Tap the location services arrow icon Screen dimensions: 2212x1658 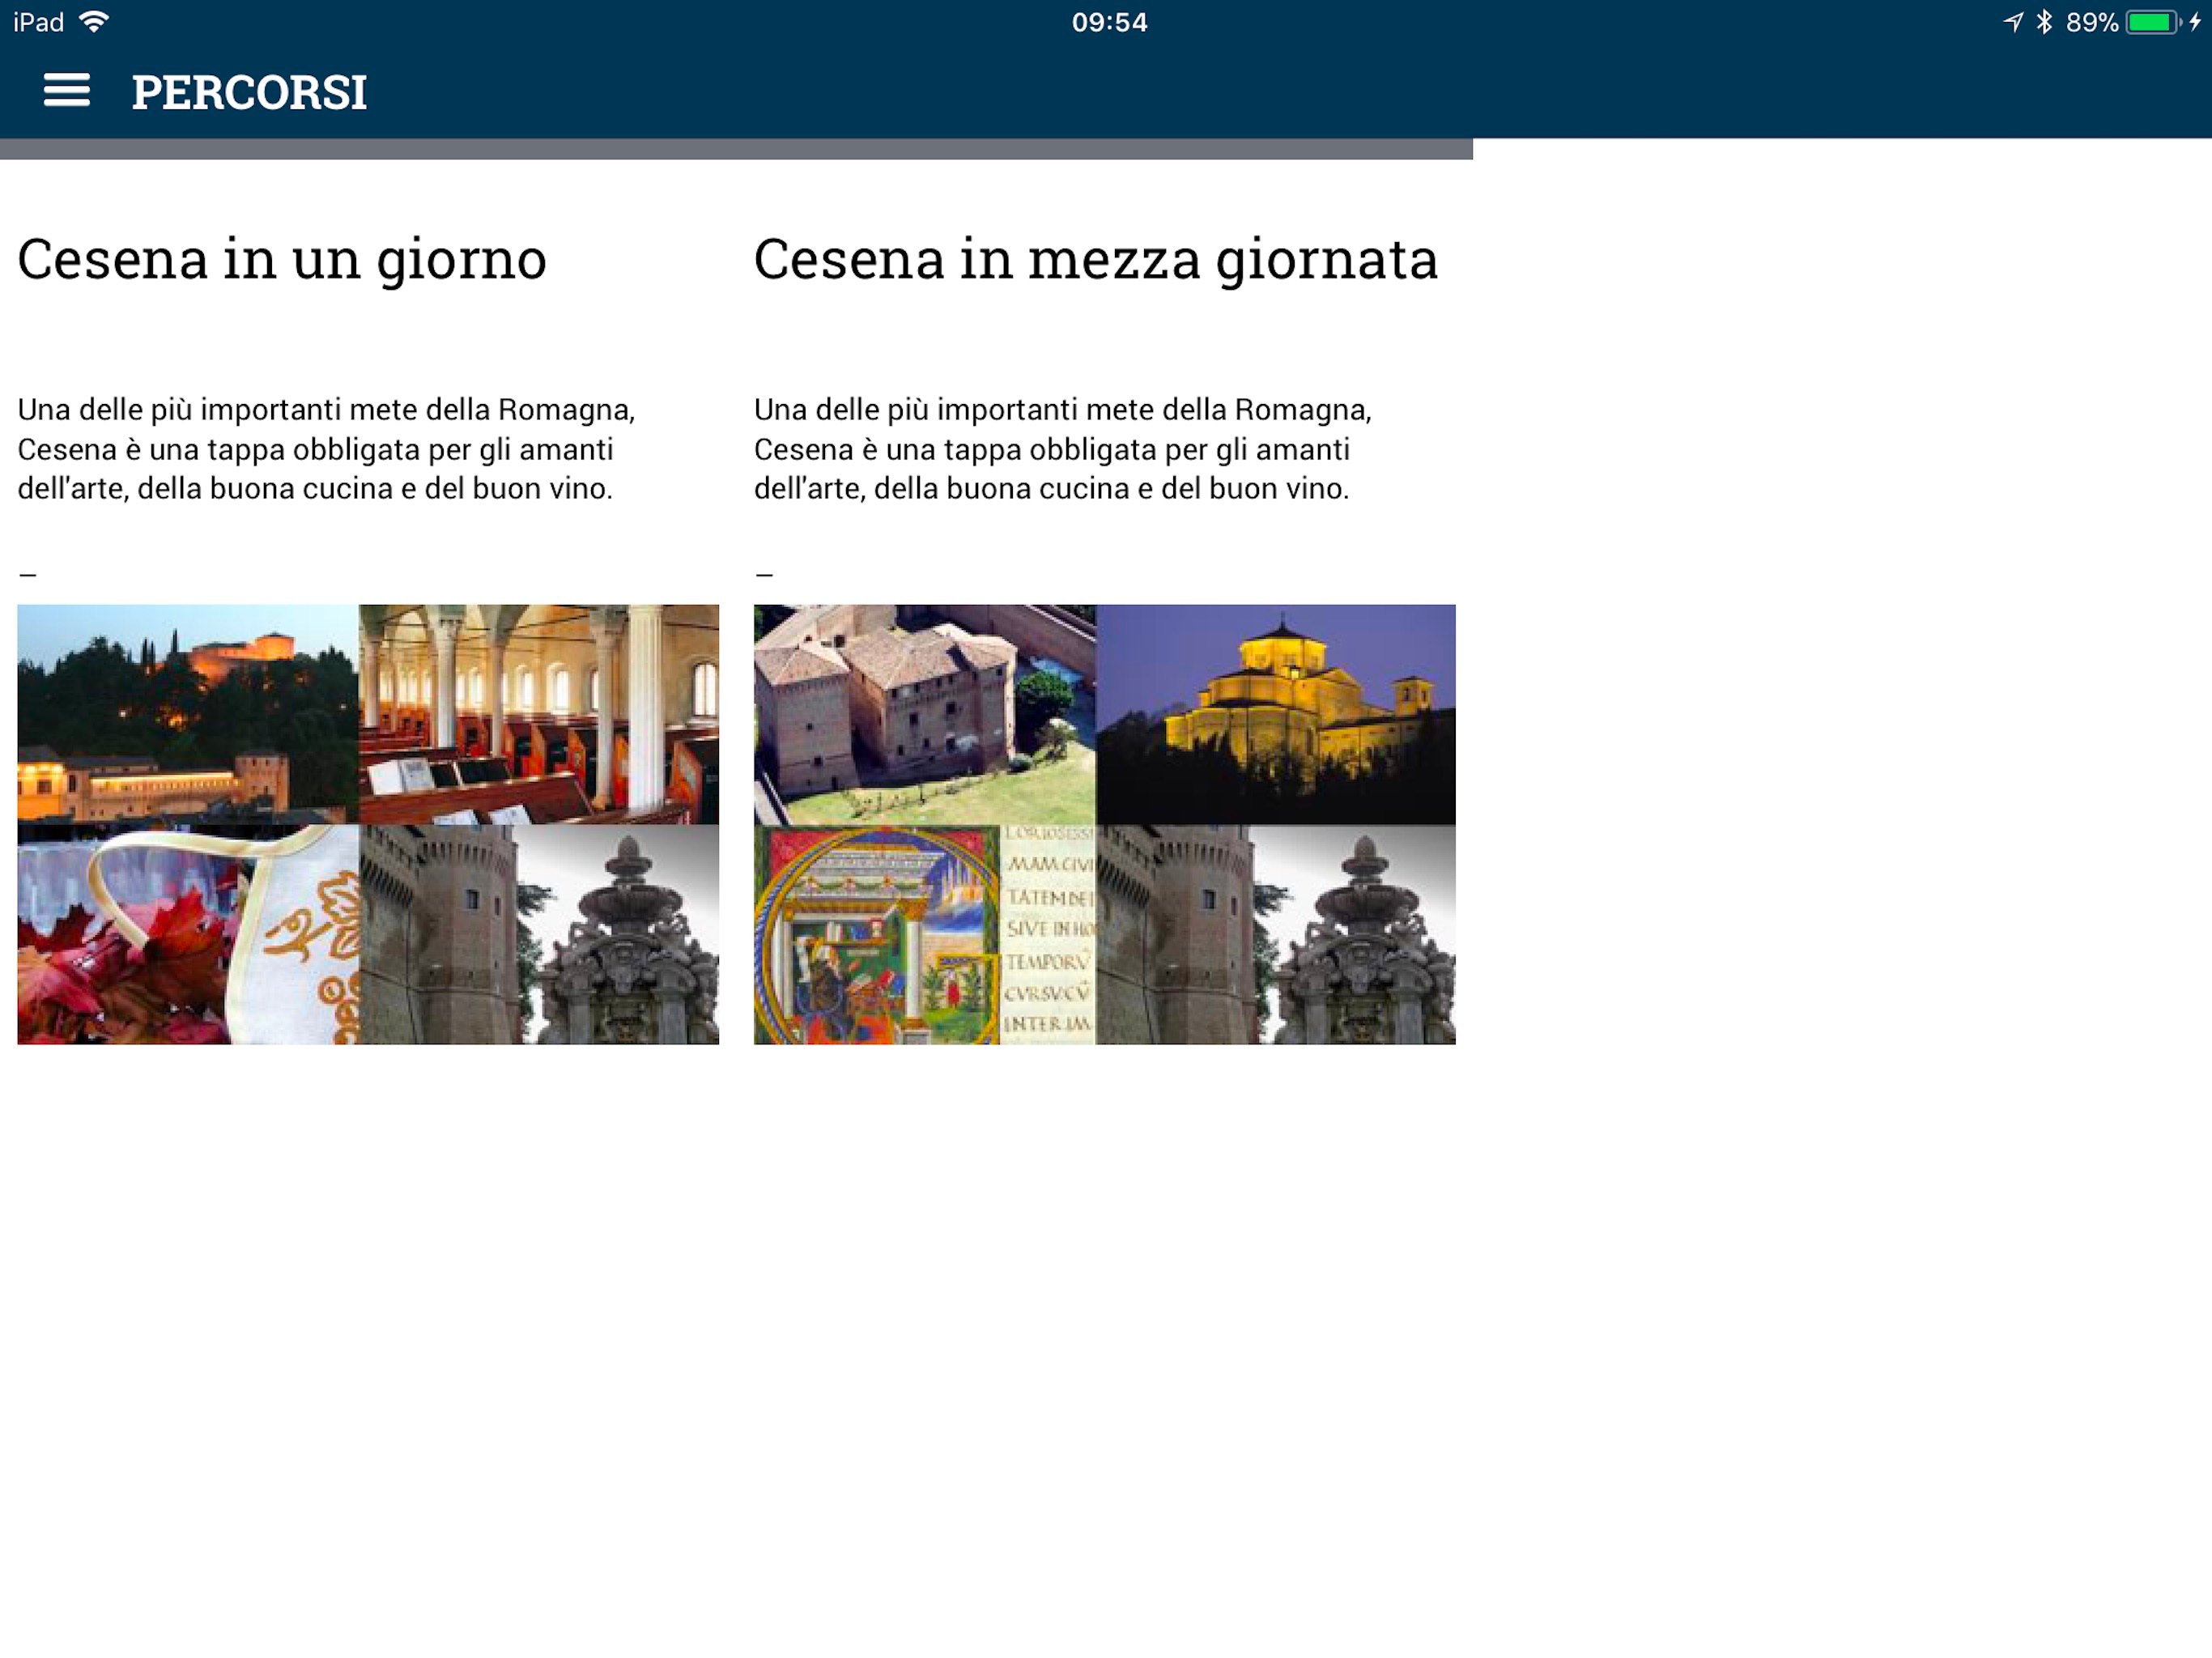pyautogui.click(x=2013, y=22)
